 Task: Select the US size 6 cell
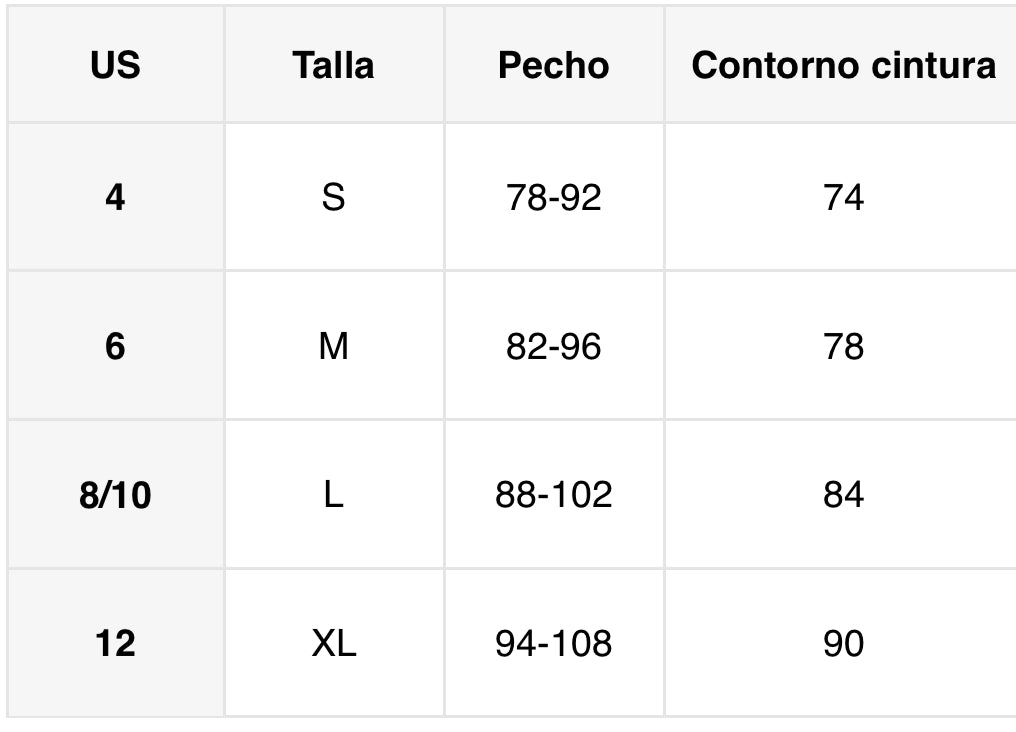point(115,346)
